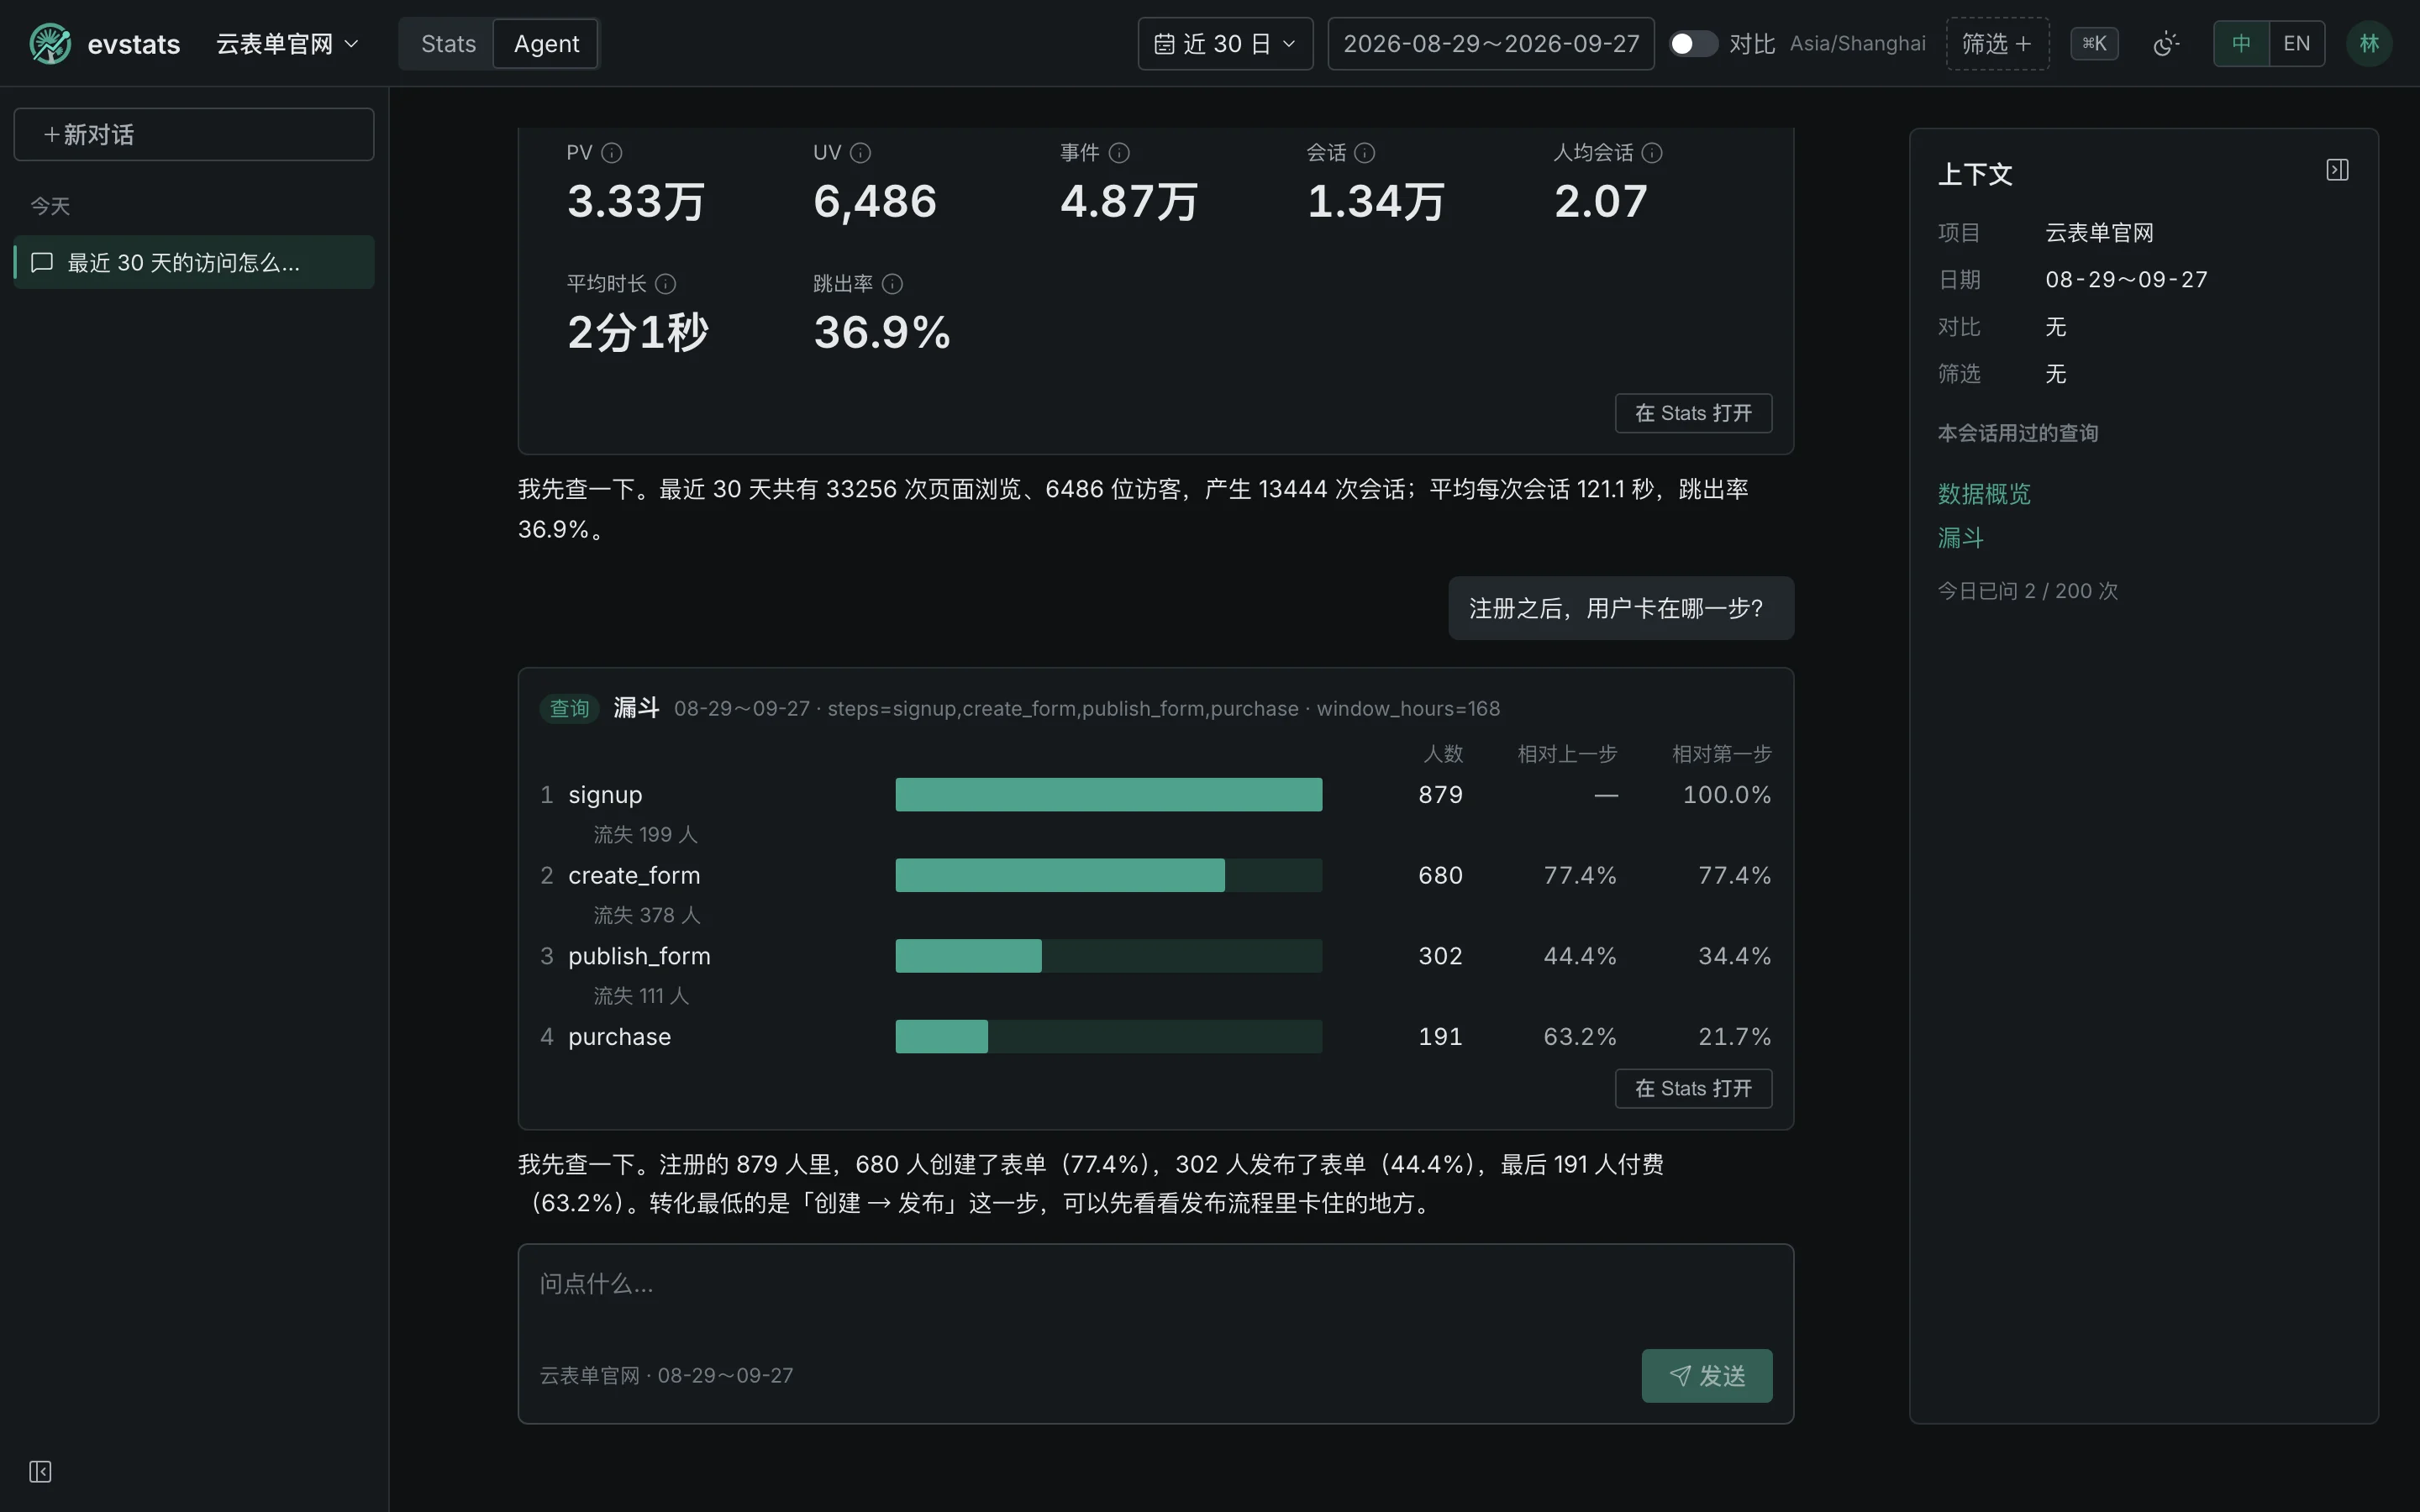Click the create_form funnel step label
The height and width of the screenshot is (1512, 2420).
coord(634,876)
